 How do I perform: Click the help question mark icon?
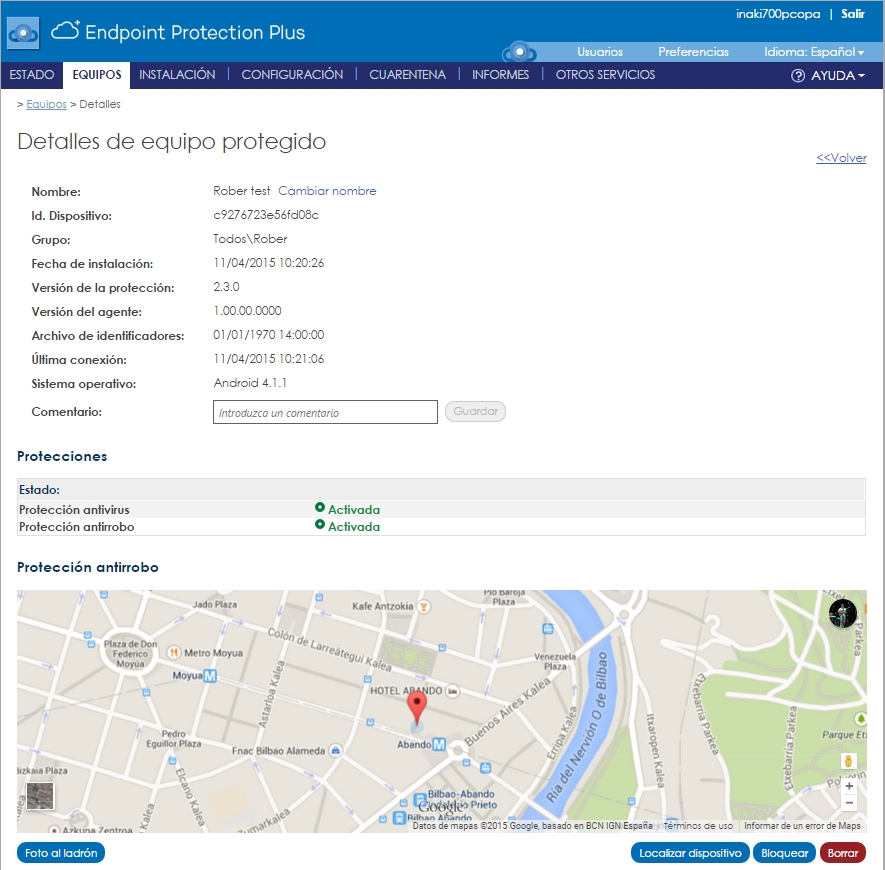pos(798,76)
